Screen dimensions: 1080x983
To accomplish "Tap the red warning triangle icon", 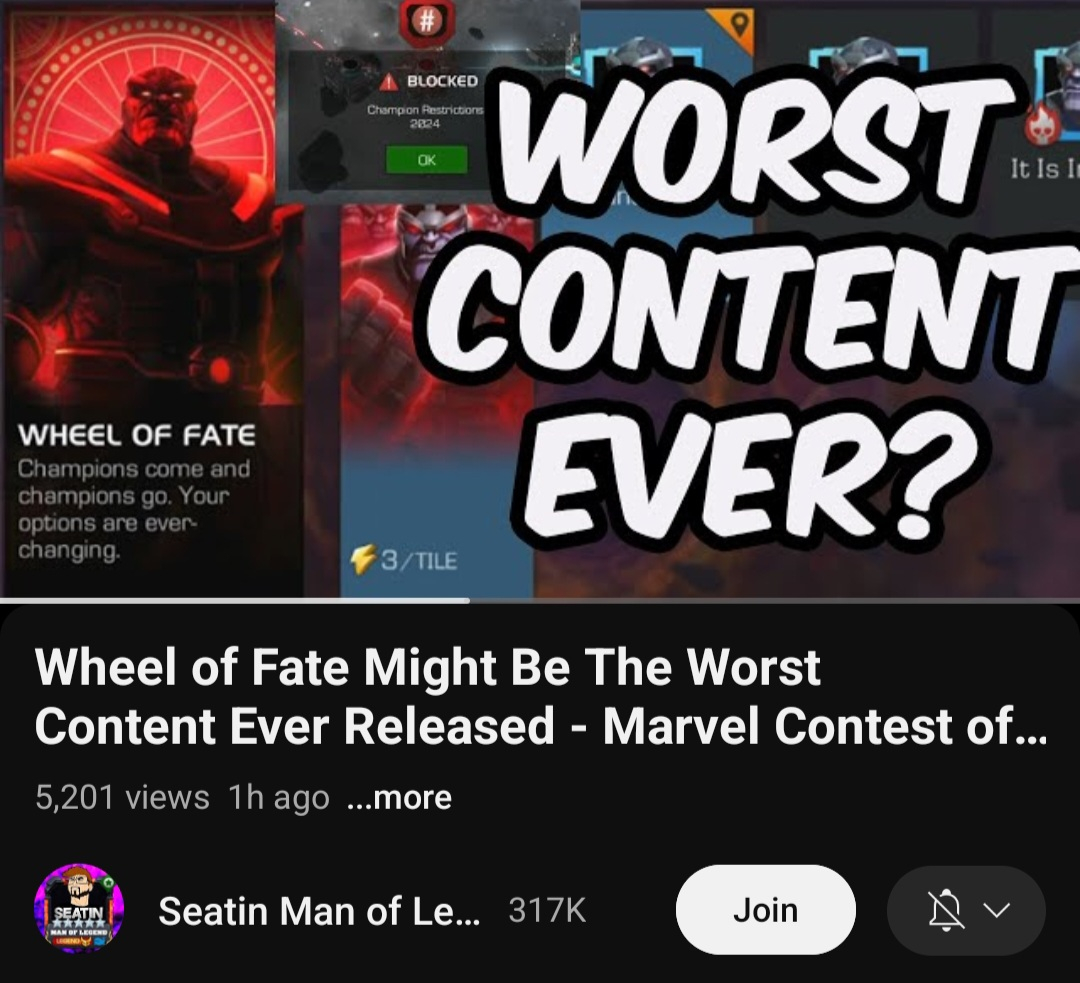I will click(389, 82).
